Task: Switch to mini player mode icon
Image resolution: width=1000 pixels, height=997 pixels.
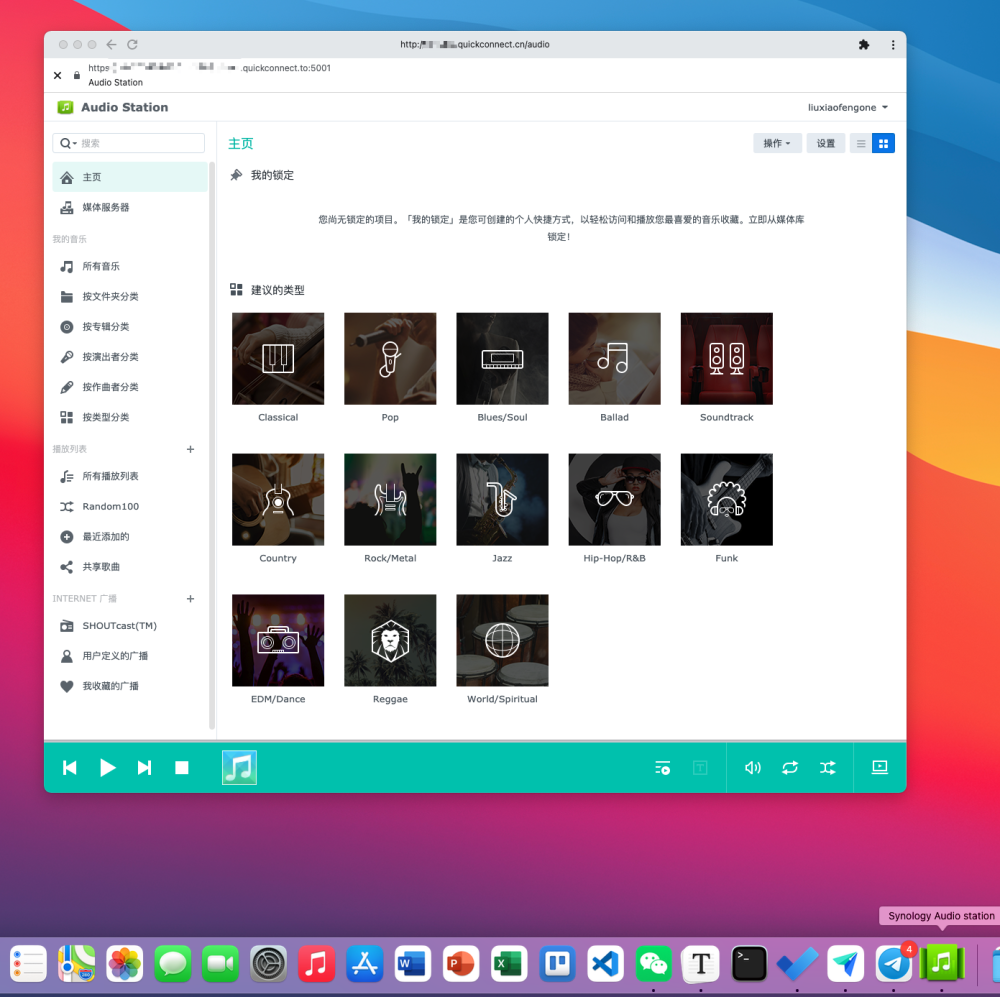Action: pos(879,767)
